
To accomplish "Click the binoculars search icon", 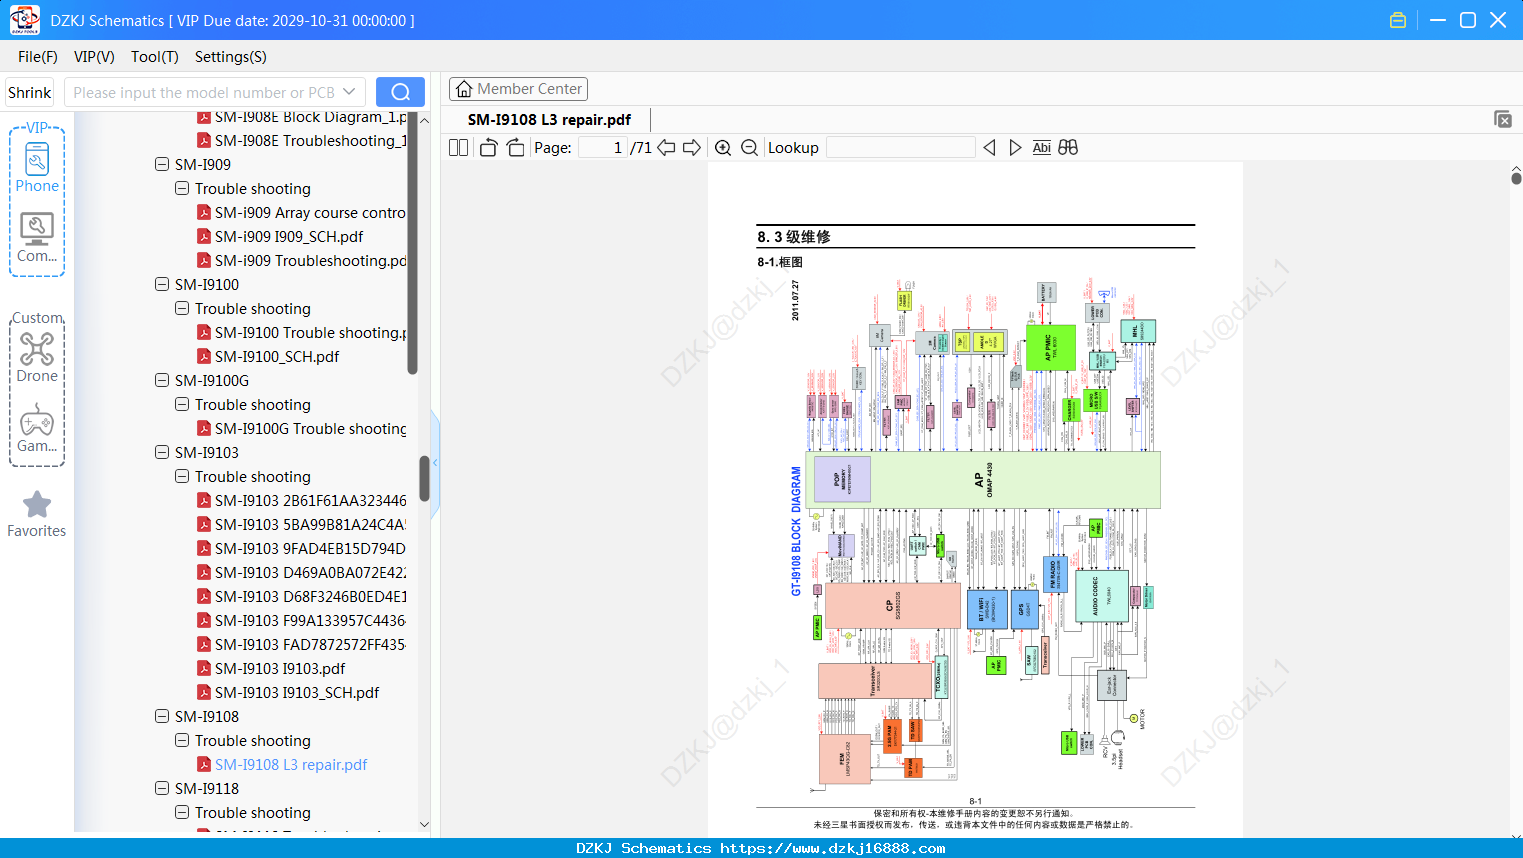I will [x=1068, y=148].
